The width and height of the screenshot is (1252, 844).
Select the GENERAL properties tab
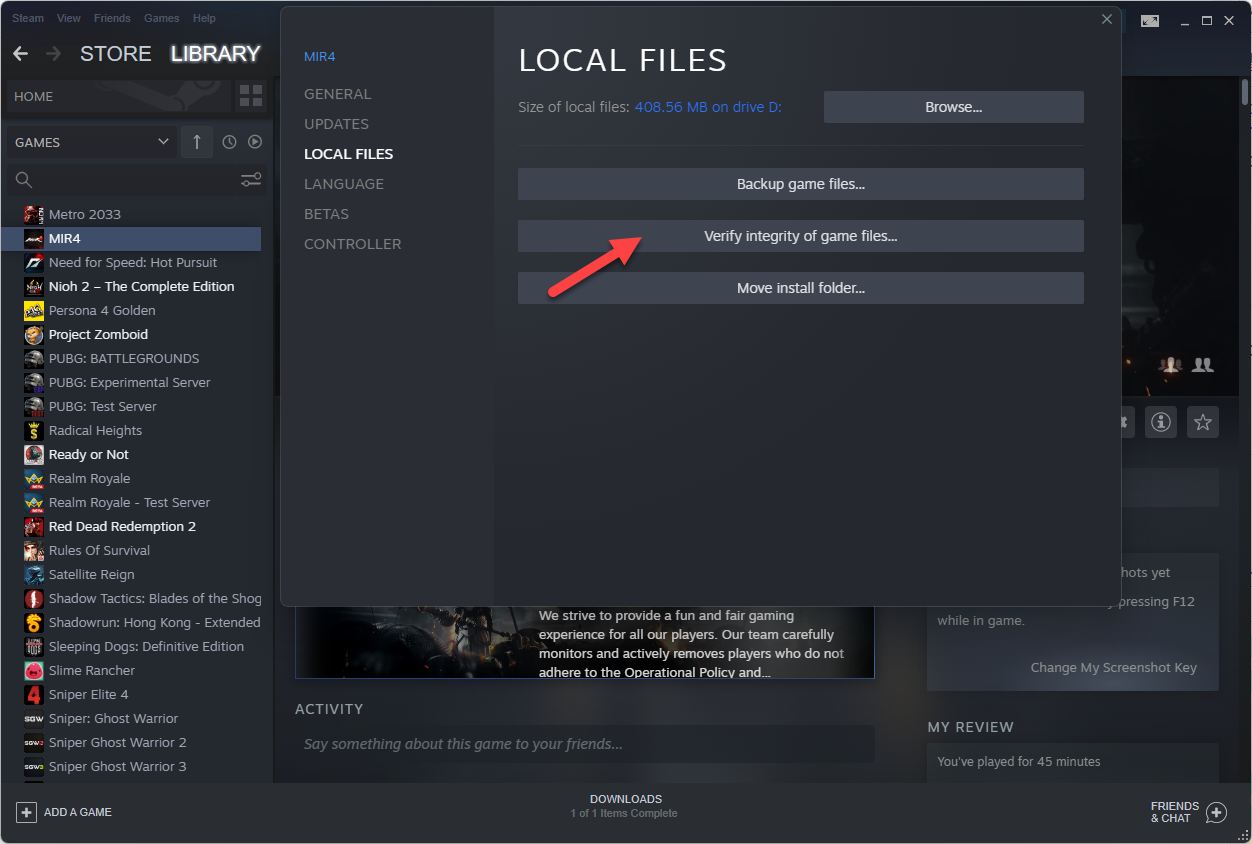click(338, 94)
